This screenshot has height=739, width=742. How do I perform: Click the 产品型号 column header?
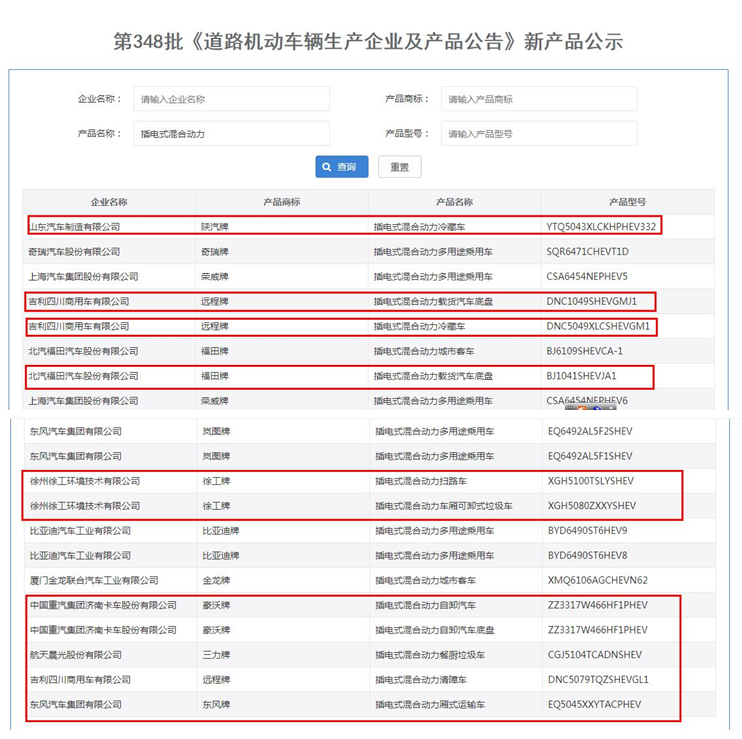(627, 202)
